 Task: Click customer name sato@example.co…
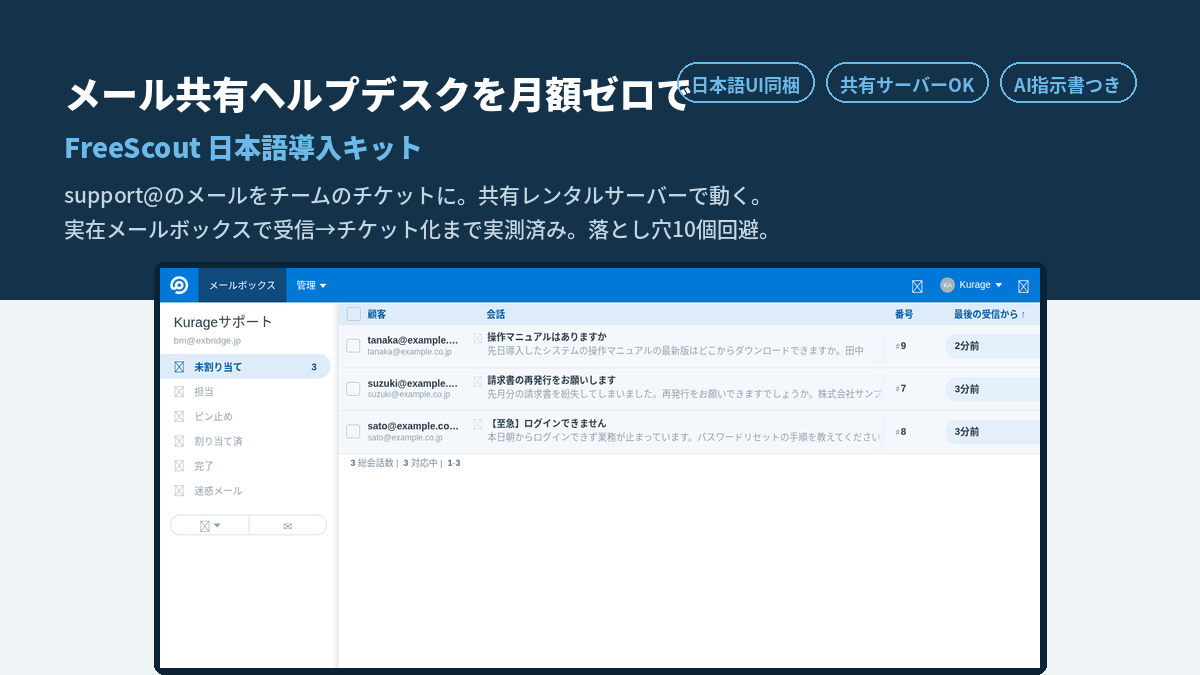tap(413, 426)
